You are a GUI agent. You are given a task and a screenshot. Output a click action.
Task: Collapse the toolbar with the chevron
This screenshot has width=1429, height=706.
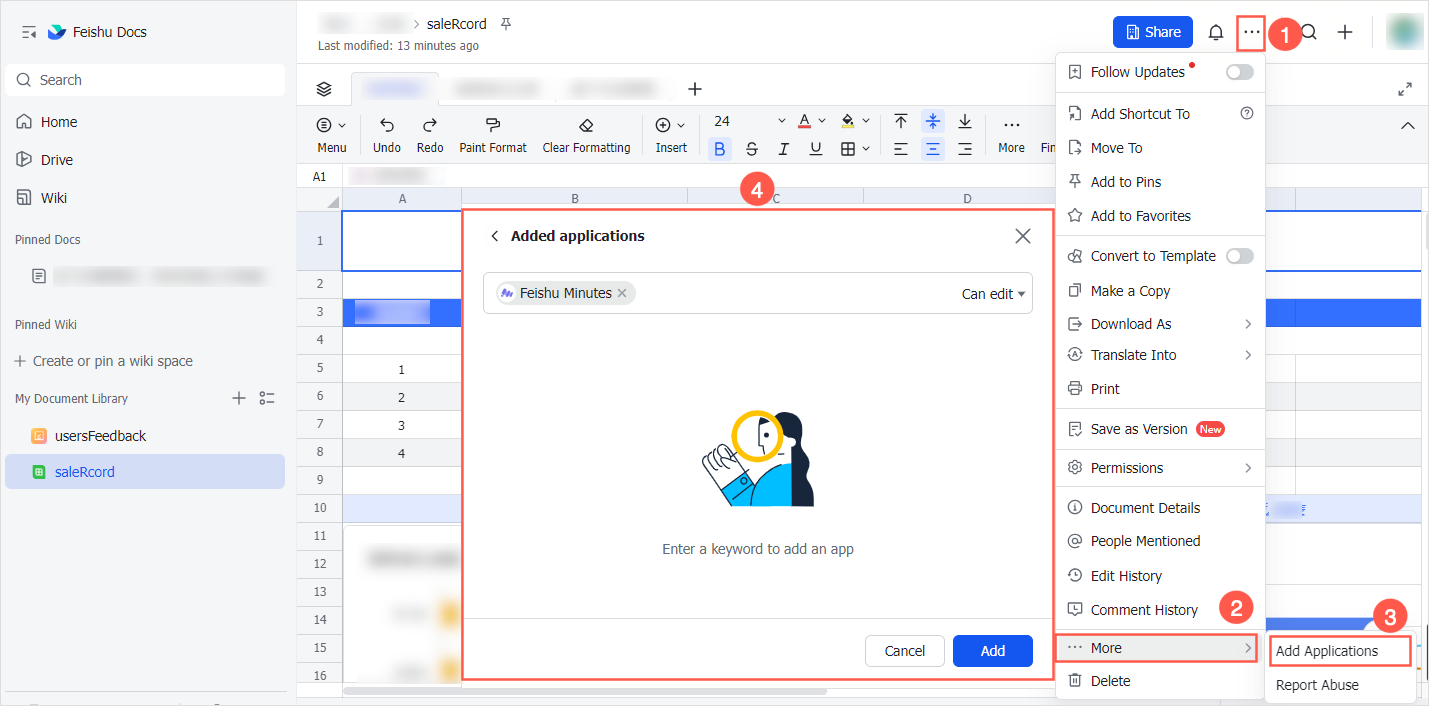click(x=1408, y=126)
